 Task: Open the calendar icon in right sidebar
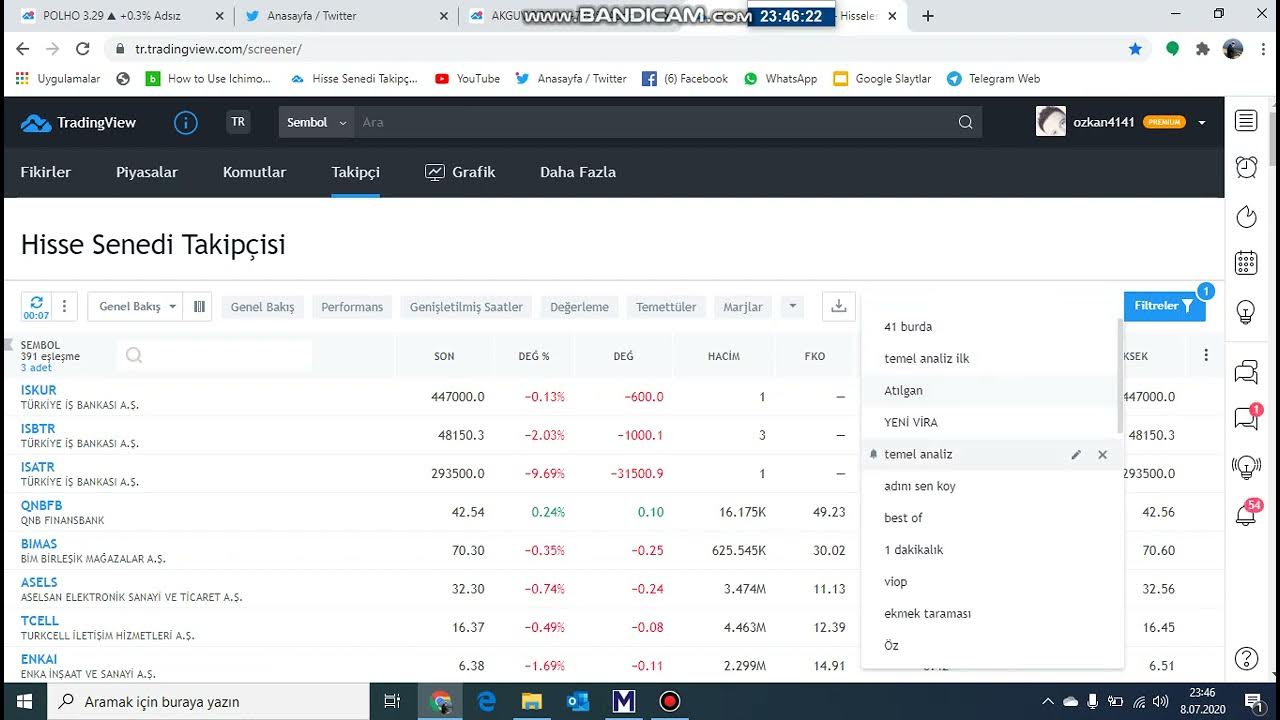1246,263
